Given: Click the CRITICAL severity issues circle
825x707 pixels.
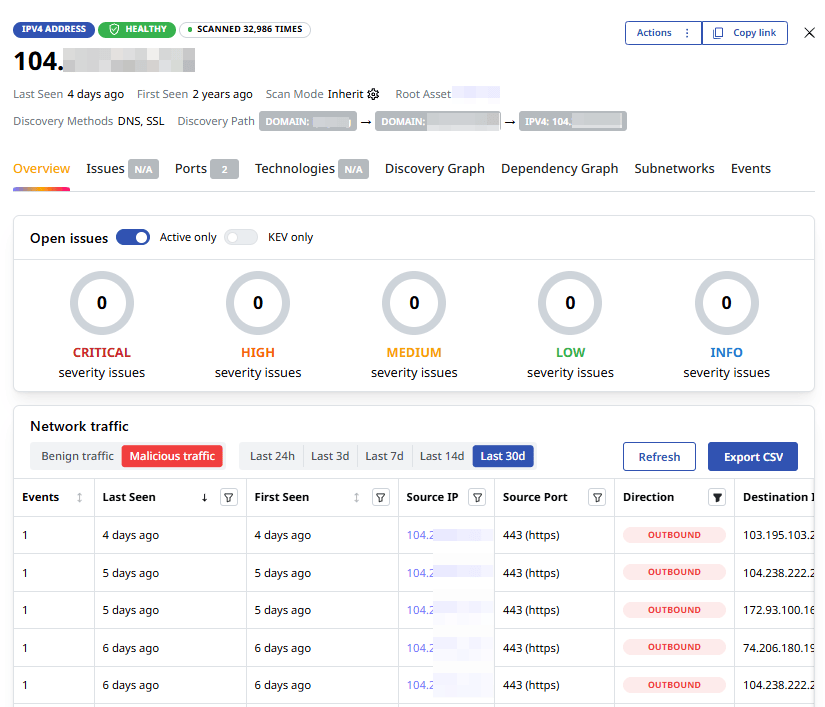Looking at the screenshot, I should pyautogui.click(x=102, y=303).
